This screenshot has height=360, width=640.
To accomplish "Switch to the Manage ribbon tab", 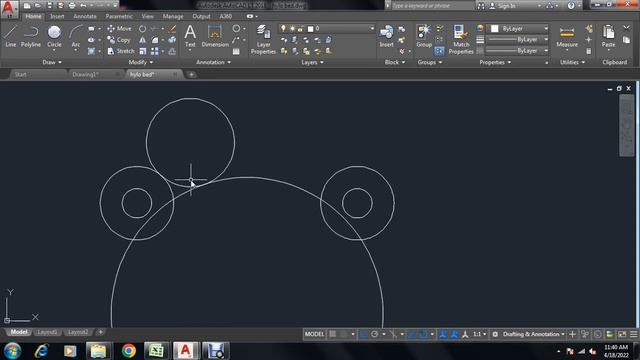I will click(173, 16).
